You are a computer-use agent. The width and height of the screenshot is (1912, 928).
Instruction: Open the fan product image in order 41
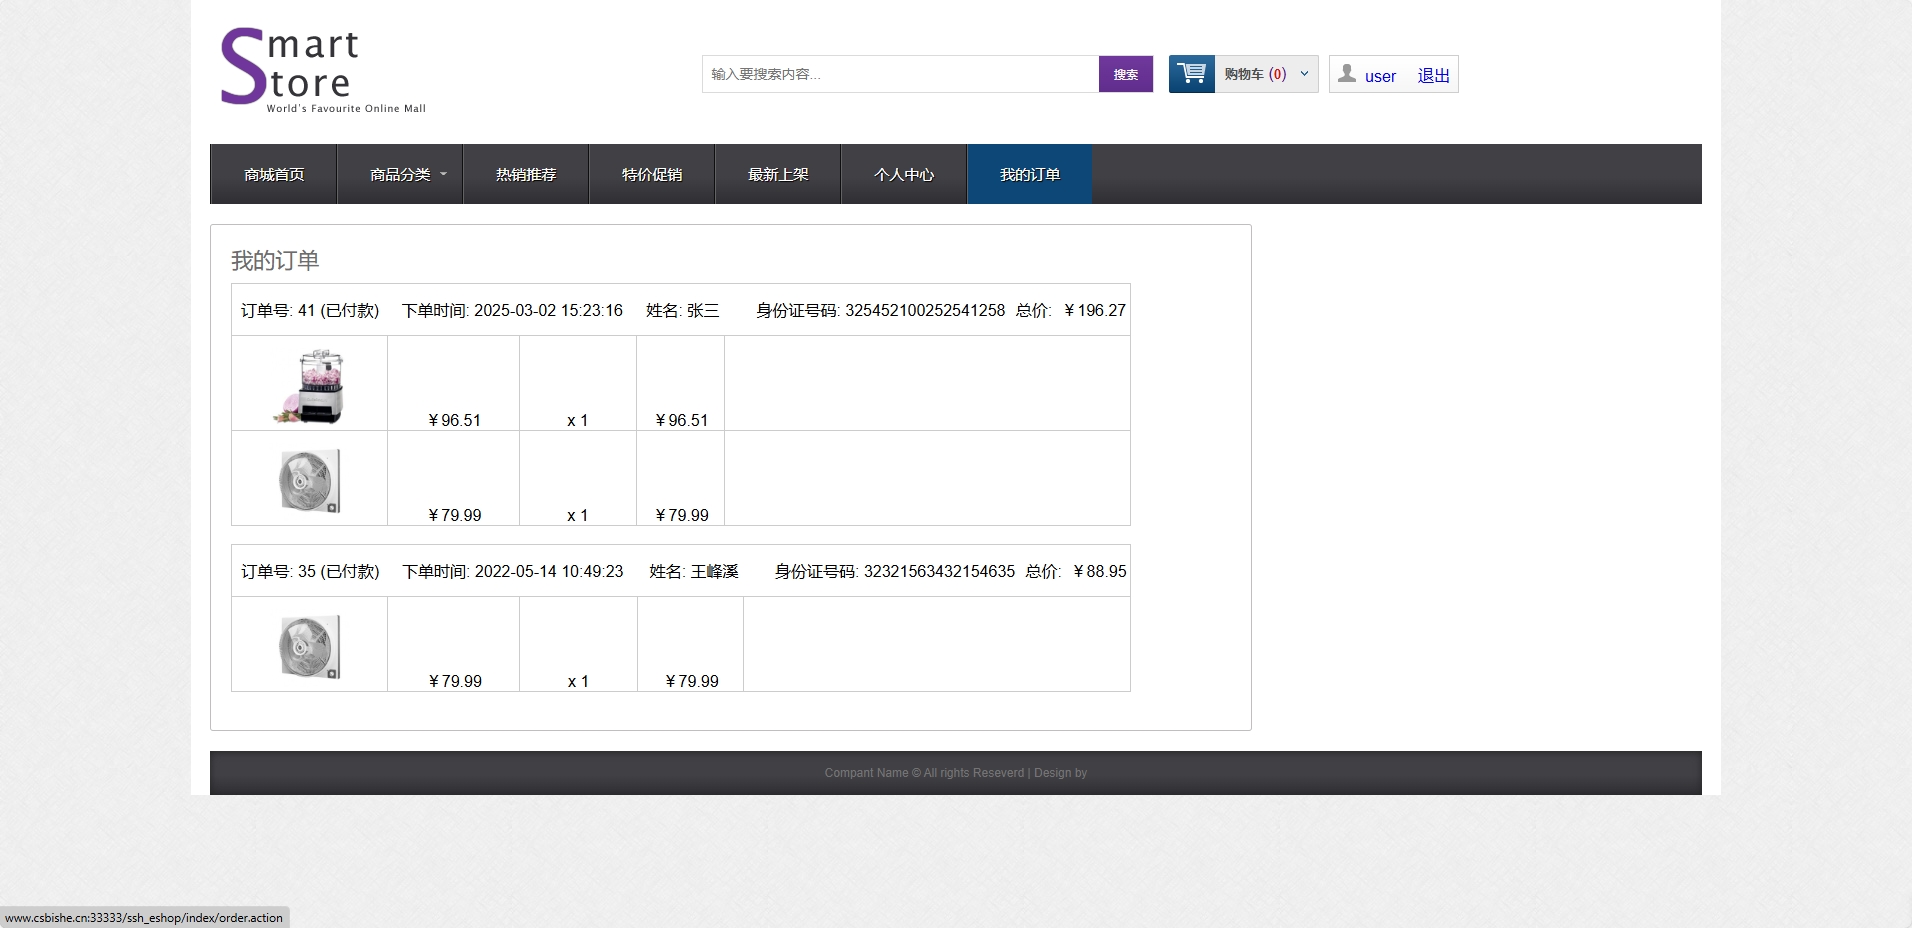click(x=309, y=481)
